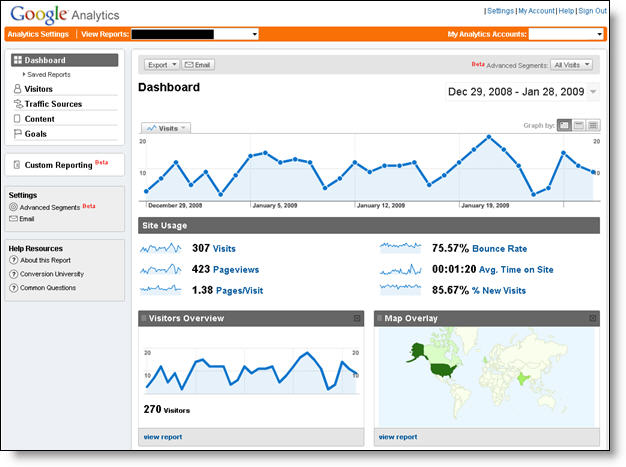Screen dimensions: 626x467
Task: Click the Goals flag icon
Action: click(18, 134)
